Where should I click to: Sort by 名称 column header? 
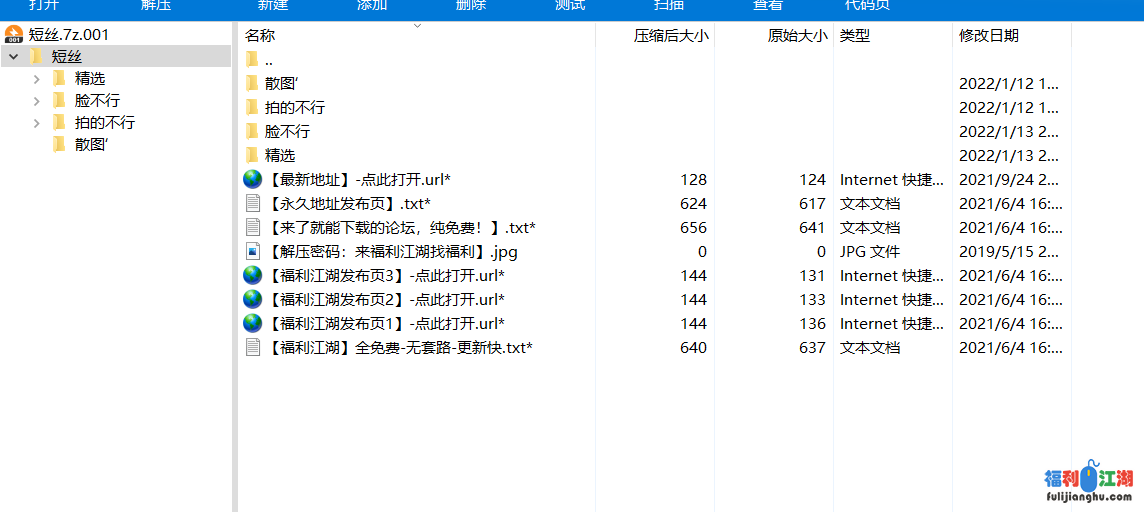(260, 36)
